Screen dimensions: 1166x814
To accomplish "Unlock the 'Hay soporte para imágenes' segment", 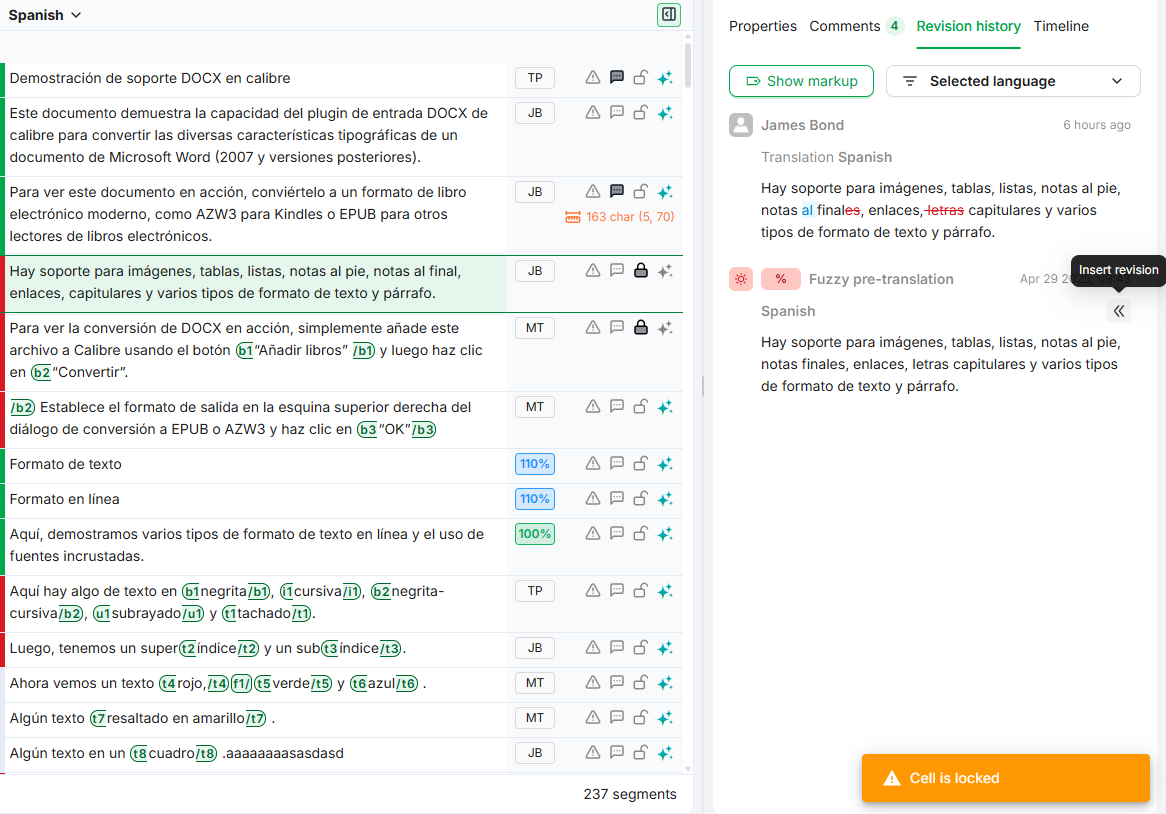I will [641, 270].
